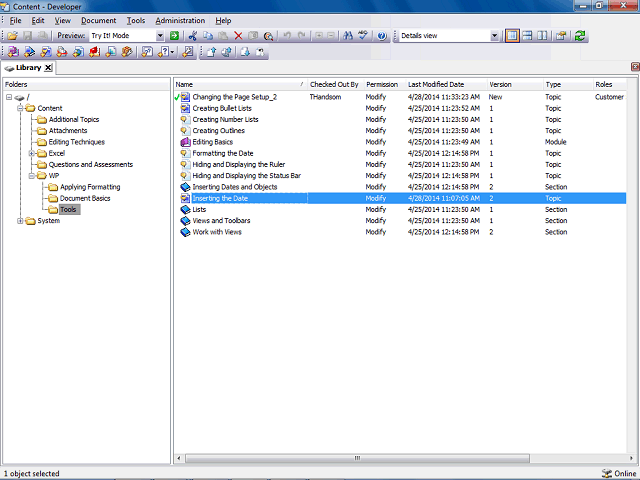Select the Formatting the Date topic row
The width and height of the screenshot is (640, 480).
pyautogui.click(x=400, y=153)
